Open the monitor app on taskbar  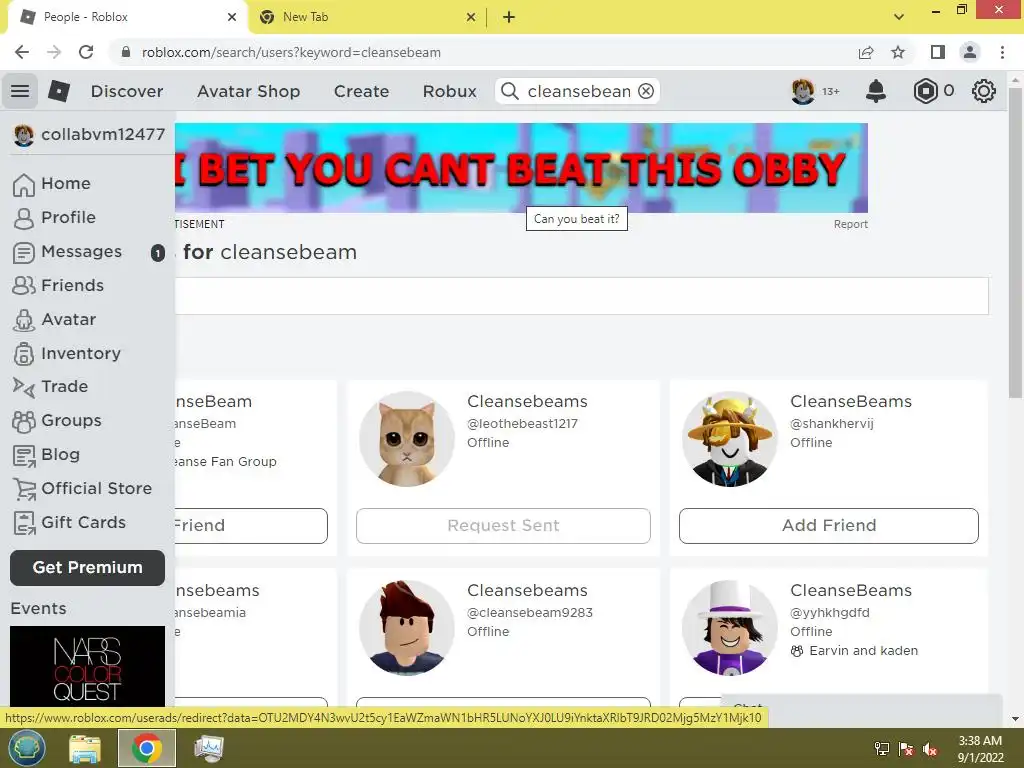[x=209, y=748]
